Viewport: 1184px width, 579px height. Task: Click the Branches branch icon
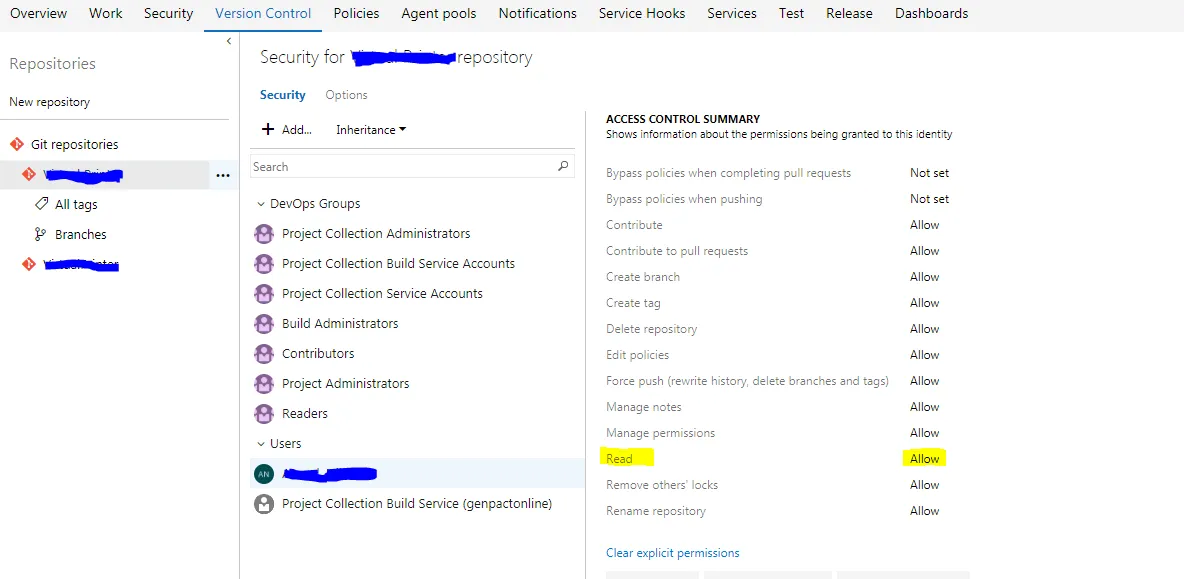41,234
